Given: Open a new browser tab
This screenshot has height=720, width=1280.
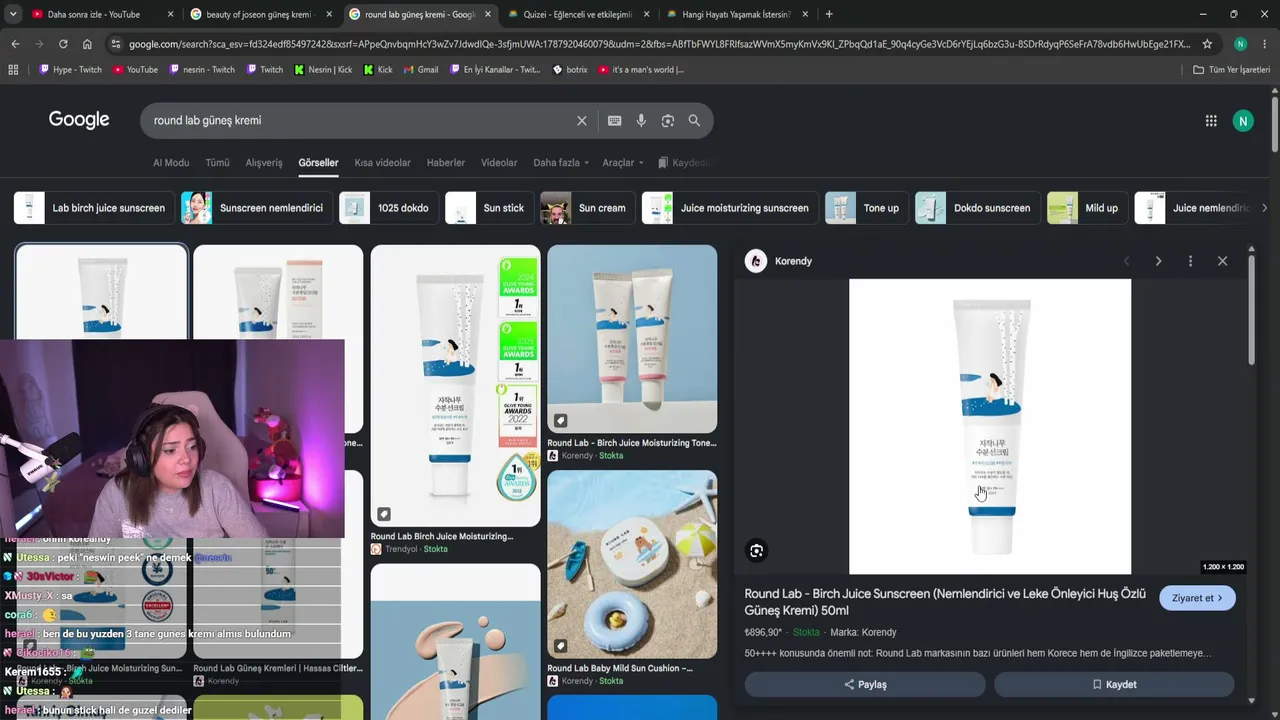Looking at the screenshot, I should tap(829, 14).
